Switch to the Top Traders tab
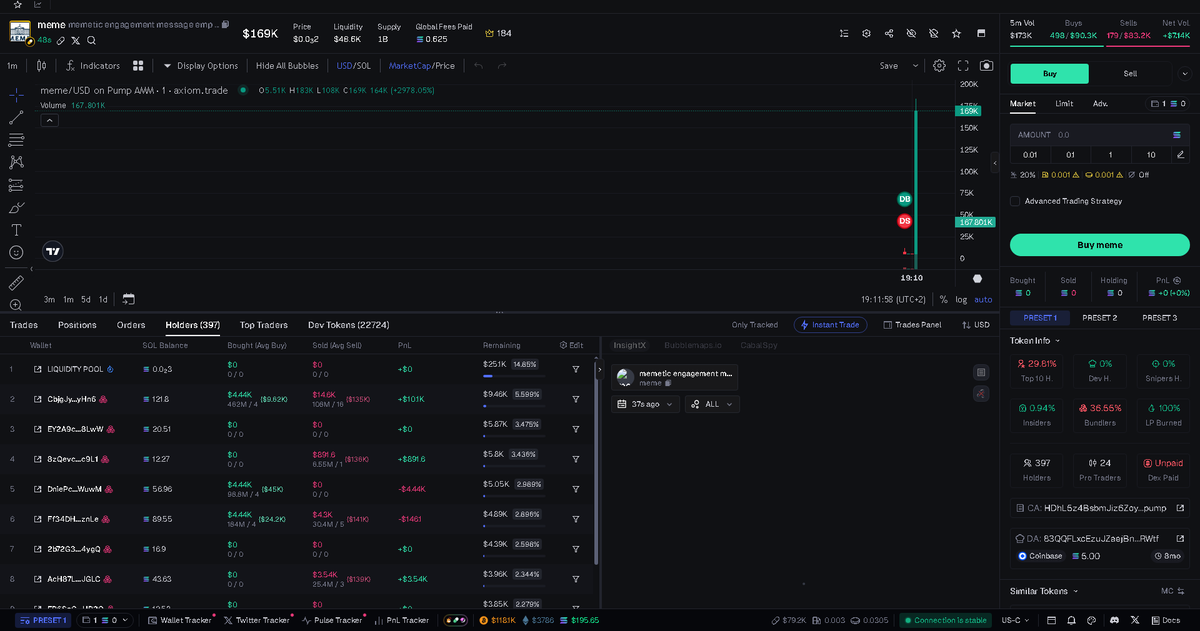Screen dimensions: 1200x631 pyautogui.click(x=264, y=325)
